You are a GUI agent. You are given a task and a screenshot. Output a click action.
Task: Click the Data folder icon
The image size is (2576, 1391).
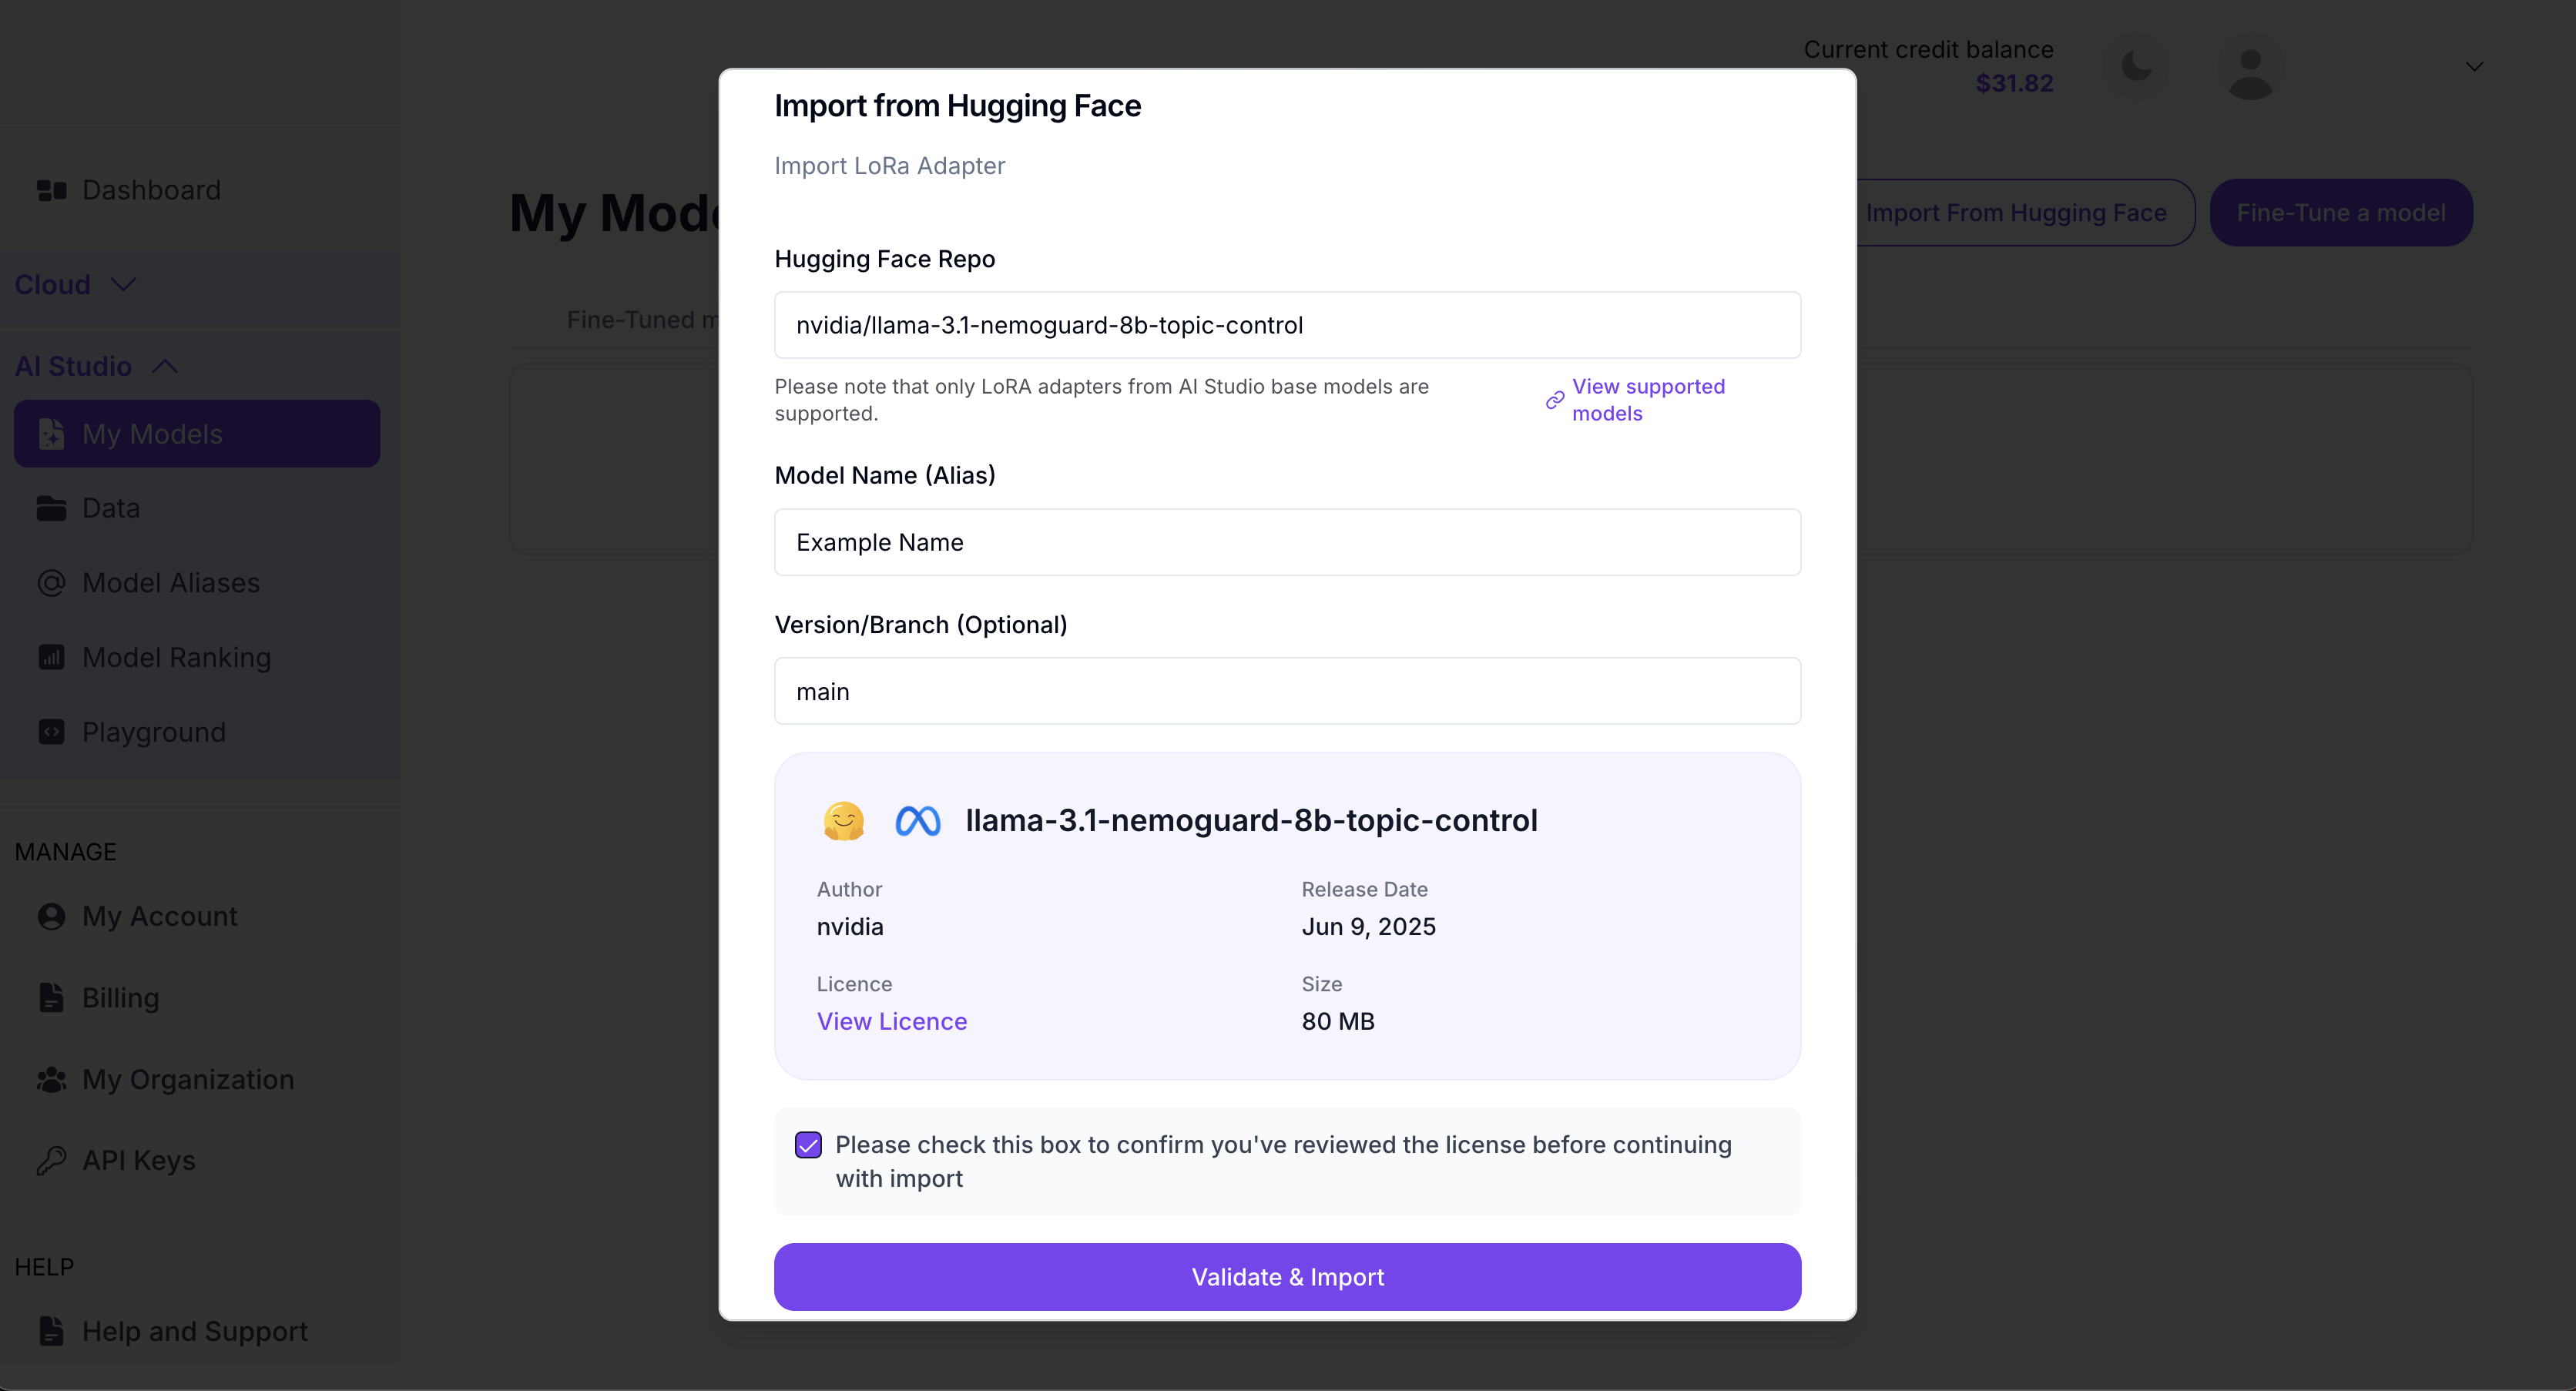coord(51,508)
